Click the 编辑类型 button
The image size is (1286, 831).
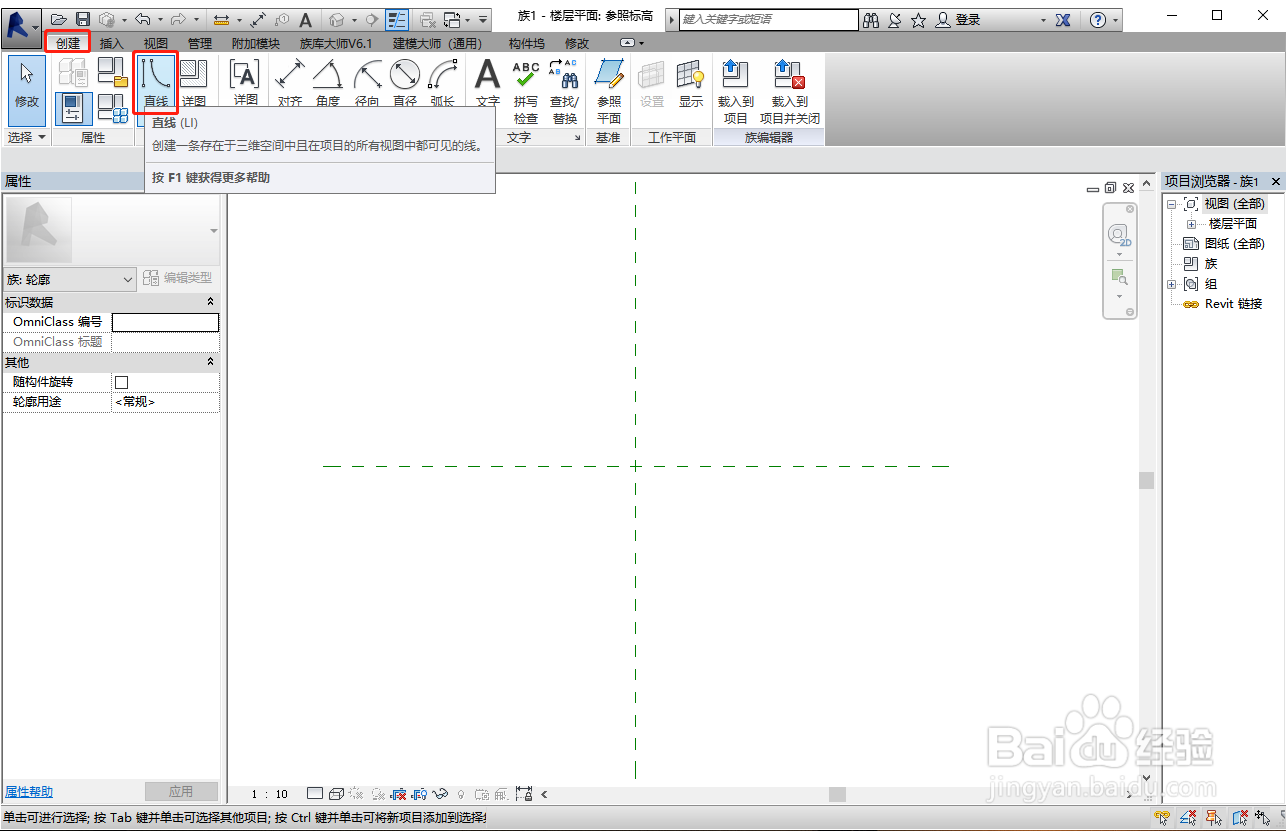click(178, 279)
